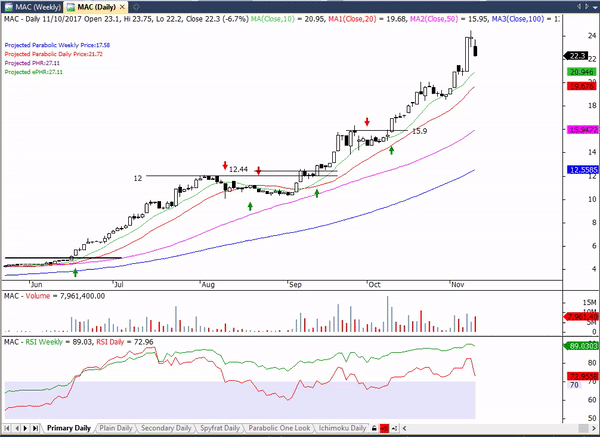
Task: Open the Spyfrat Daily sheet
Action: coord(220,428)
